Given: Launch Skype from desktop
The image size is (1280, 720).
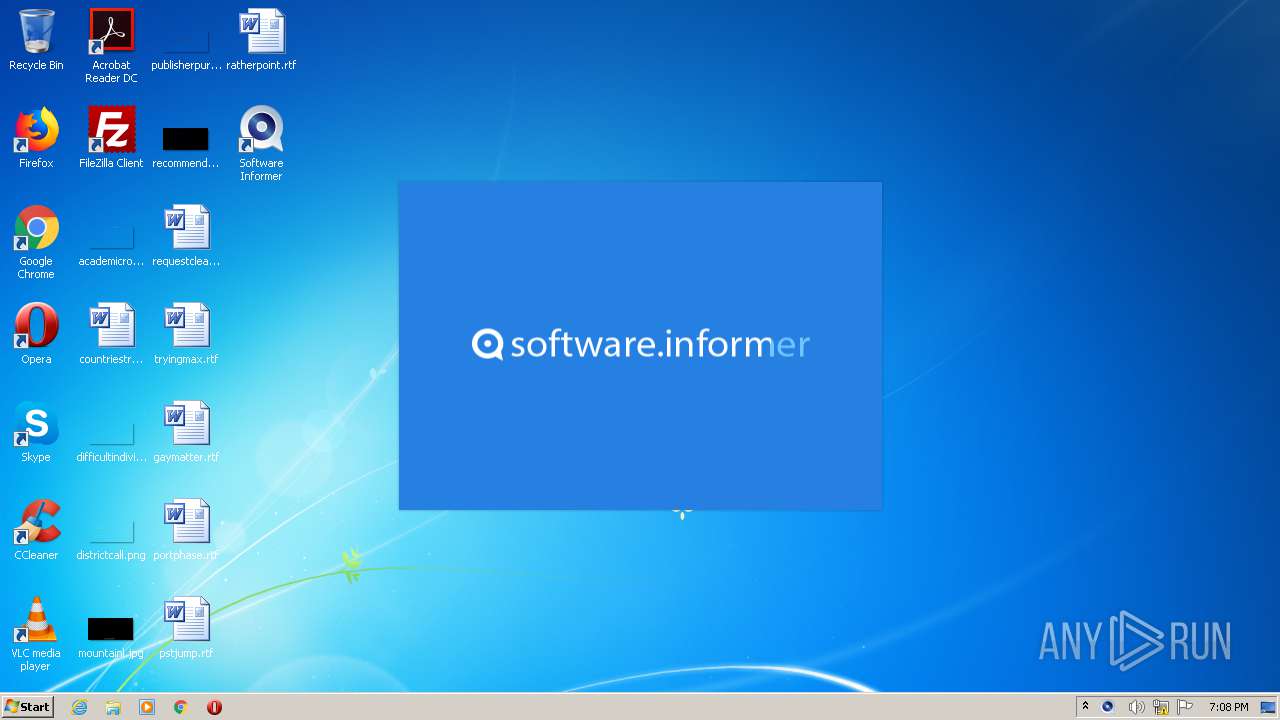Looking at the screenshot, I should [36, 432].
